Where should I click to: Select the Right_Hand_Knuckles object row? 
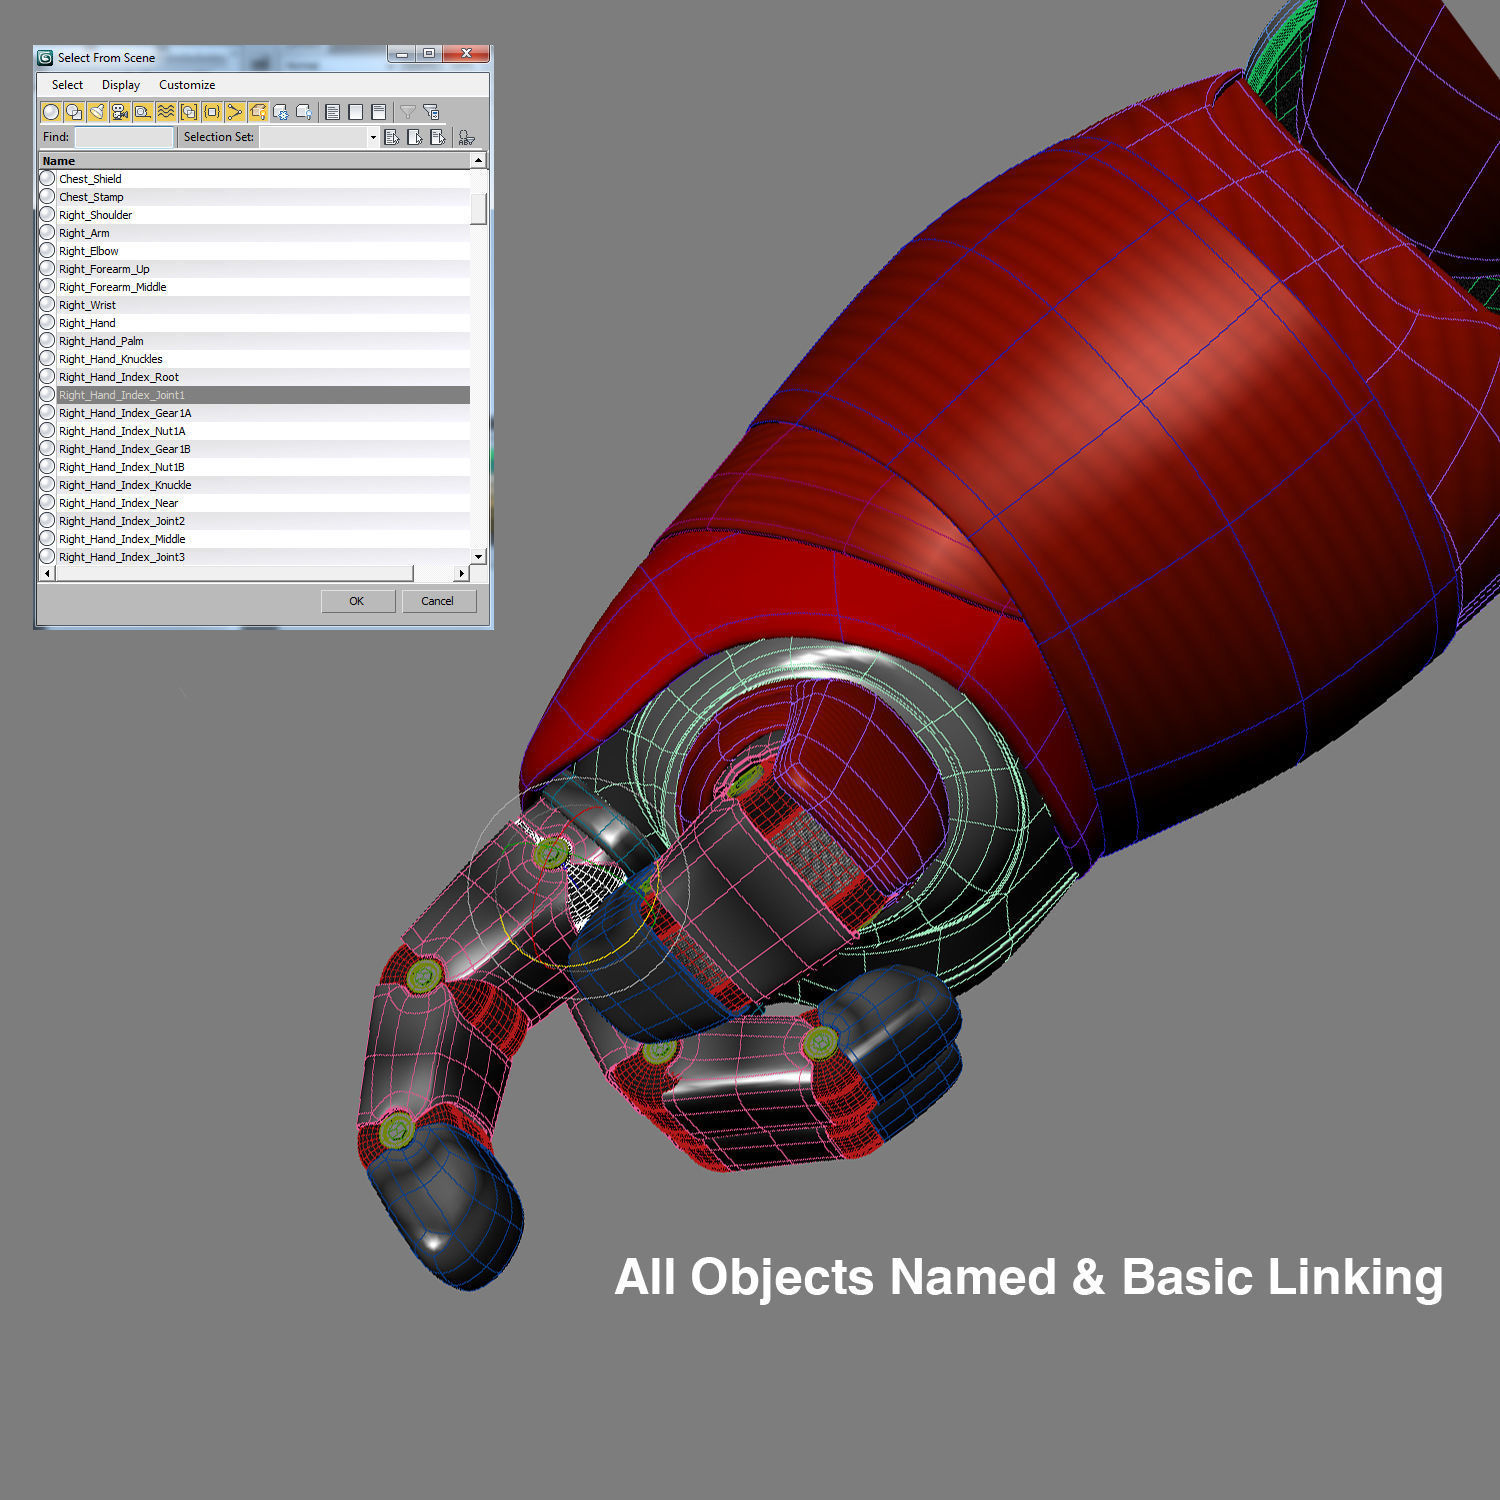pos(254,359)
